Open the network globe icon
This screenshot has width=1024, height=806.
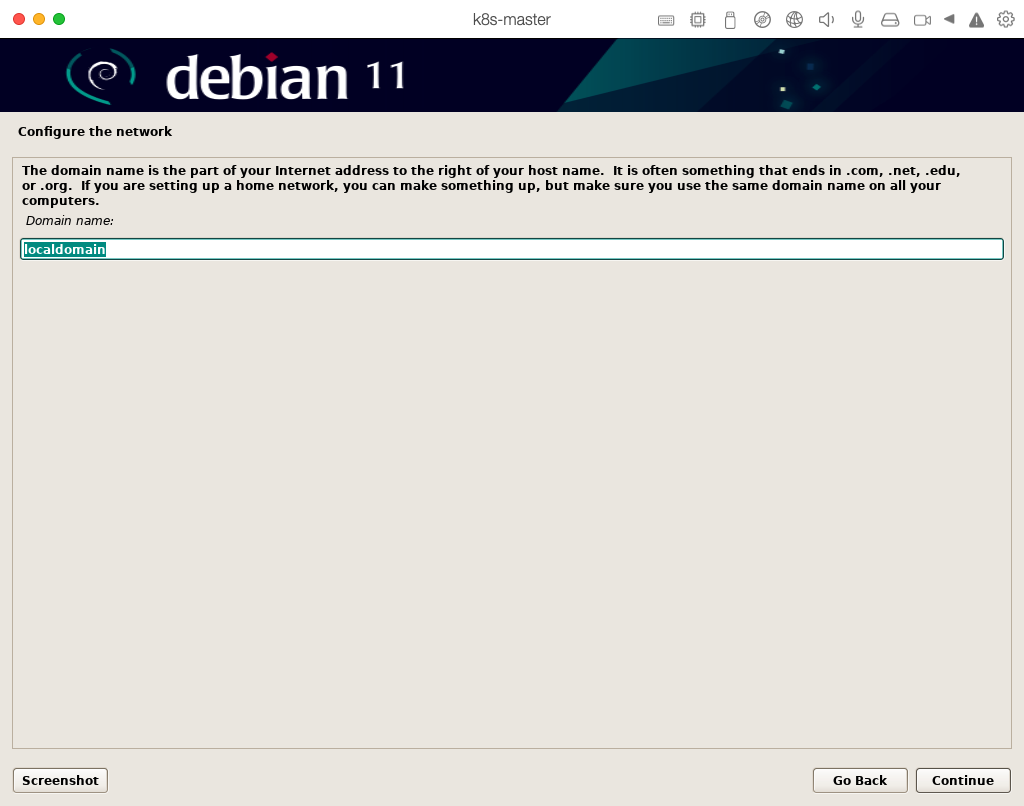click(x=794, y=20)
